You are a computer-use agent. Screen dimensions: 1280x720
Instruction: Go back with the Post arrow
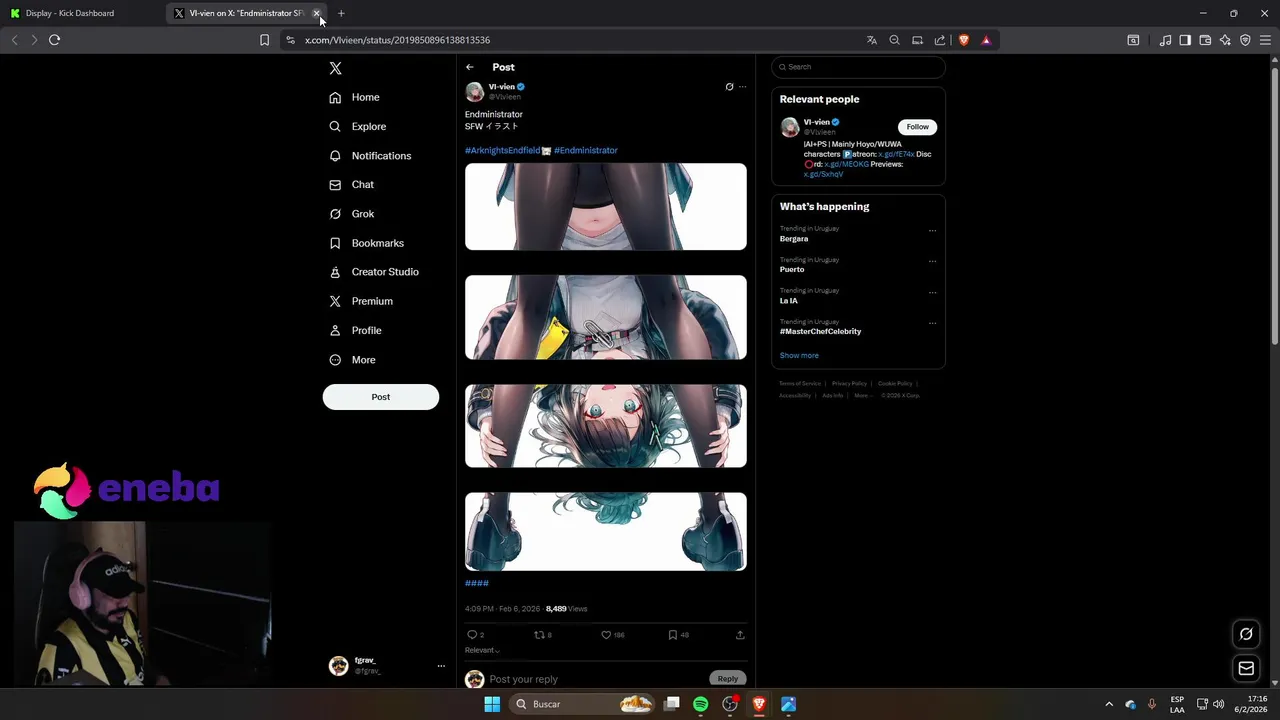tap(470, 67)
